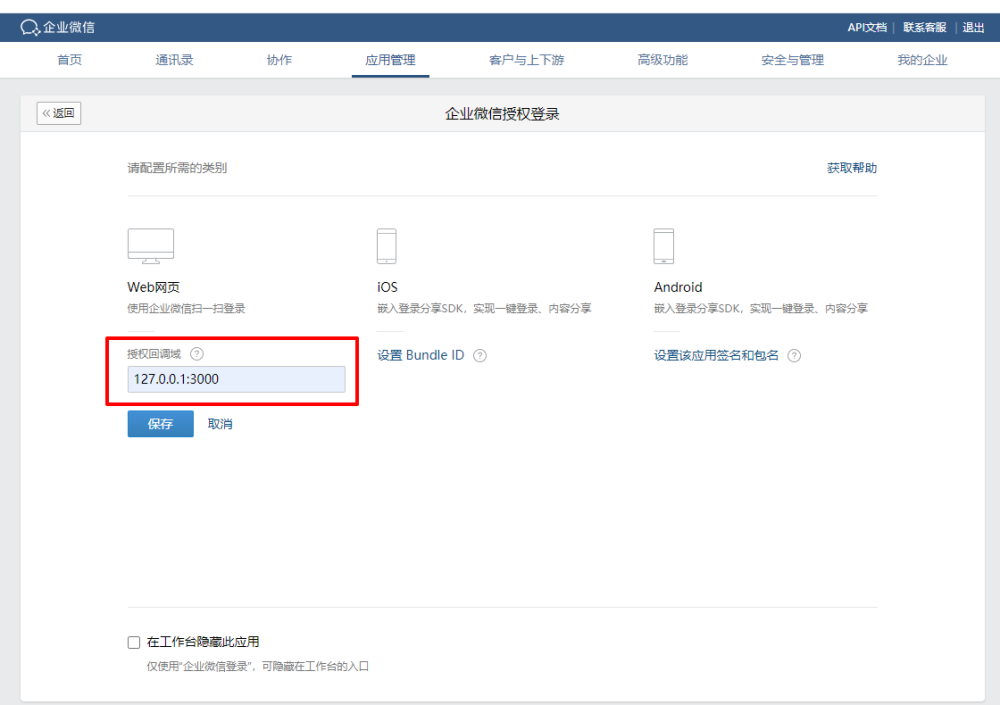Check 在工作台隐藏此应用 checkbox
1000x705 pixels.
[x=134, y=642]
